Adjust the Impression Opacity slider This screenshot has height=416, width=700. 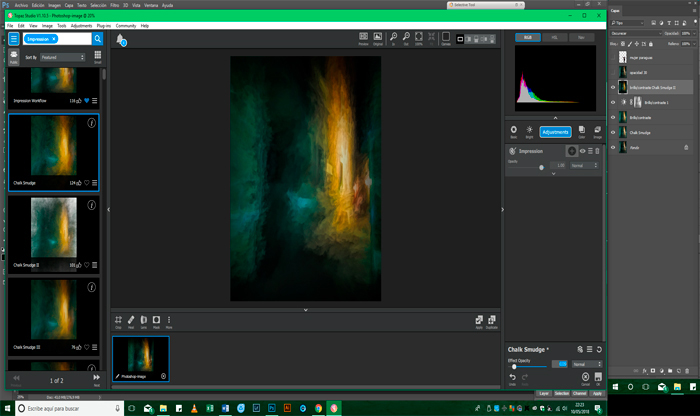[541, 167]
